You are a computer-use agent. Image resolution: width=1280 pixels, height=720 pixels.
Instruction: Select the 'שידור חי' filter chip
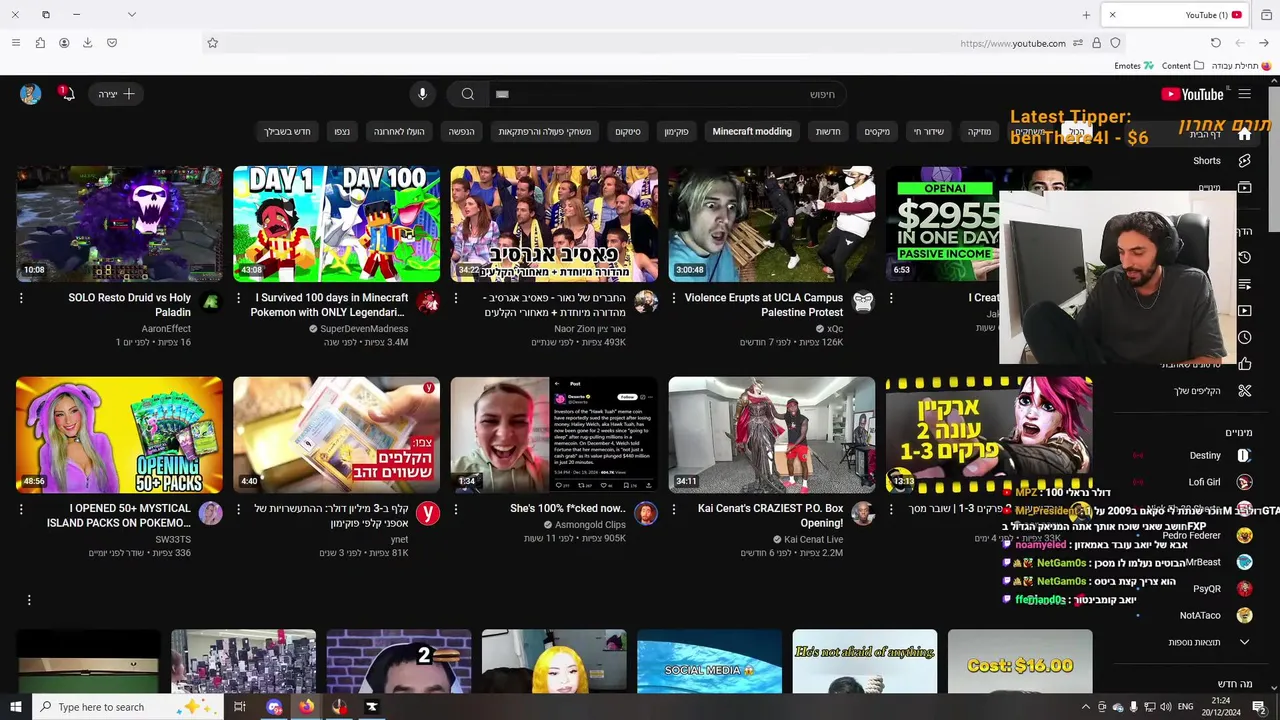928,131
